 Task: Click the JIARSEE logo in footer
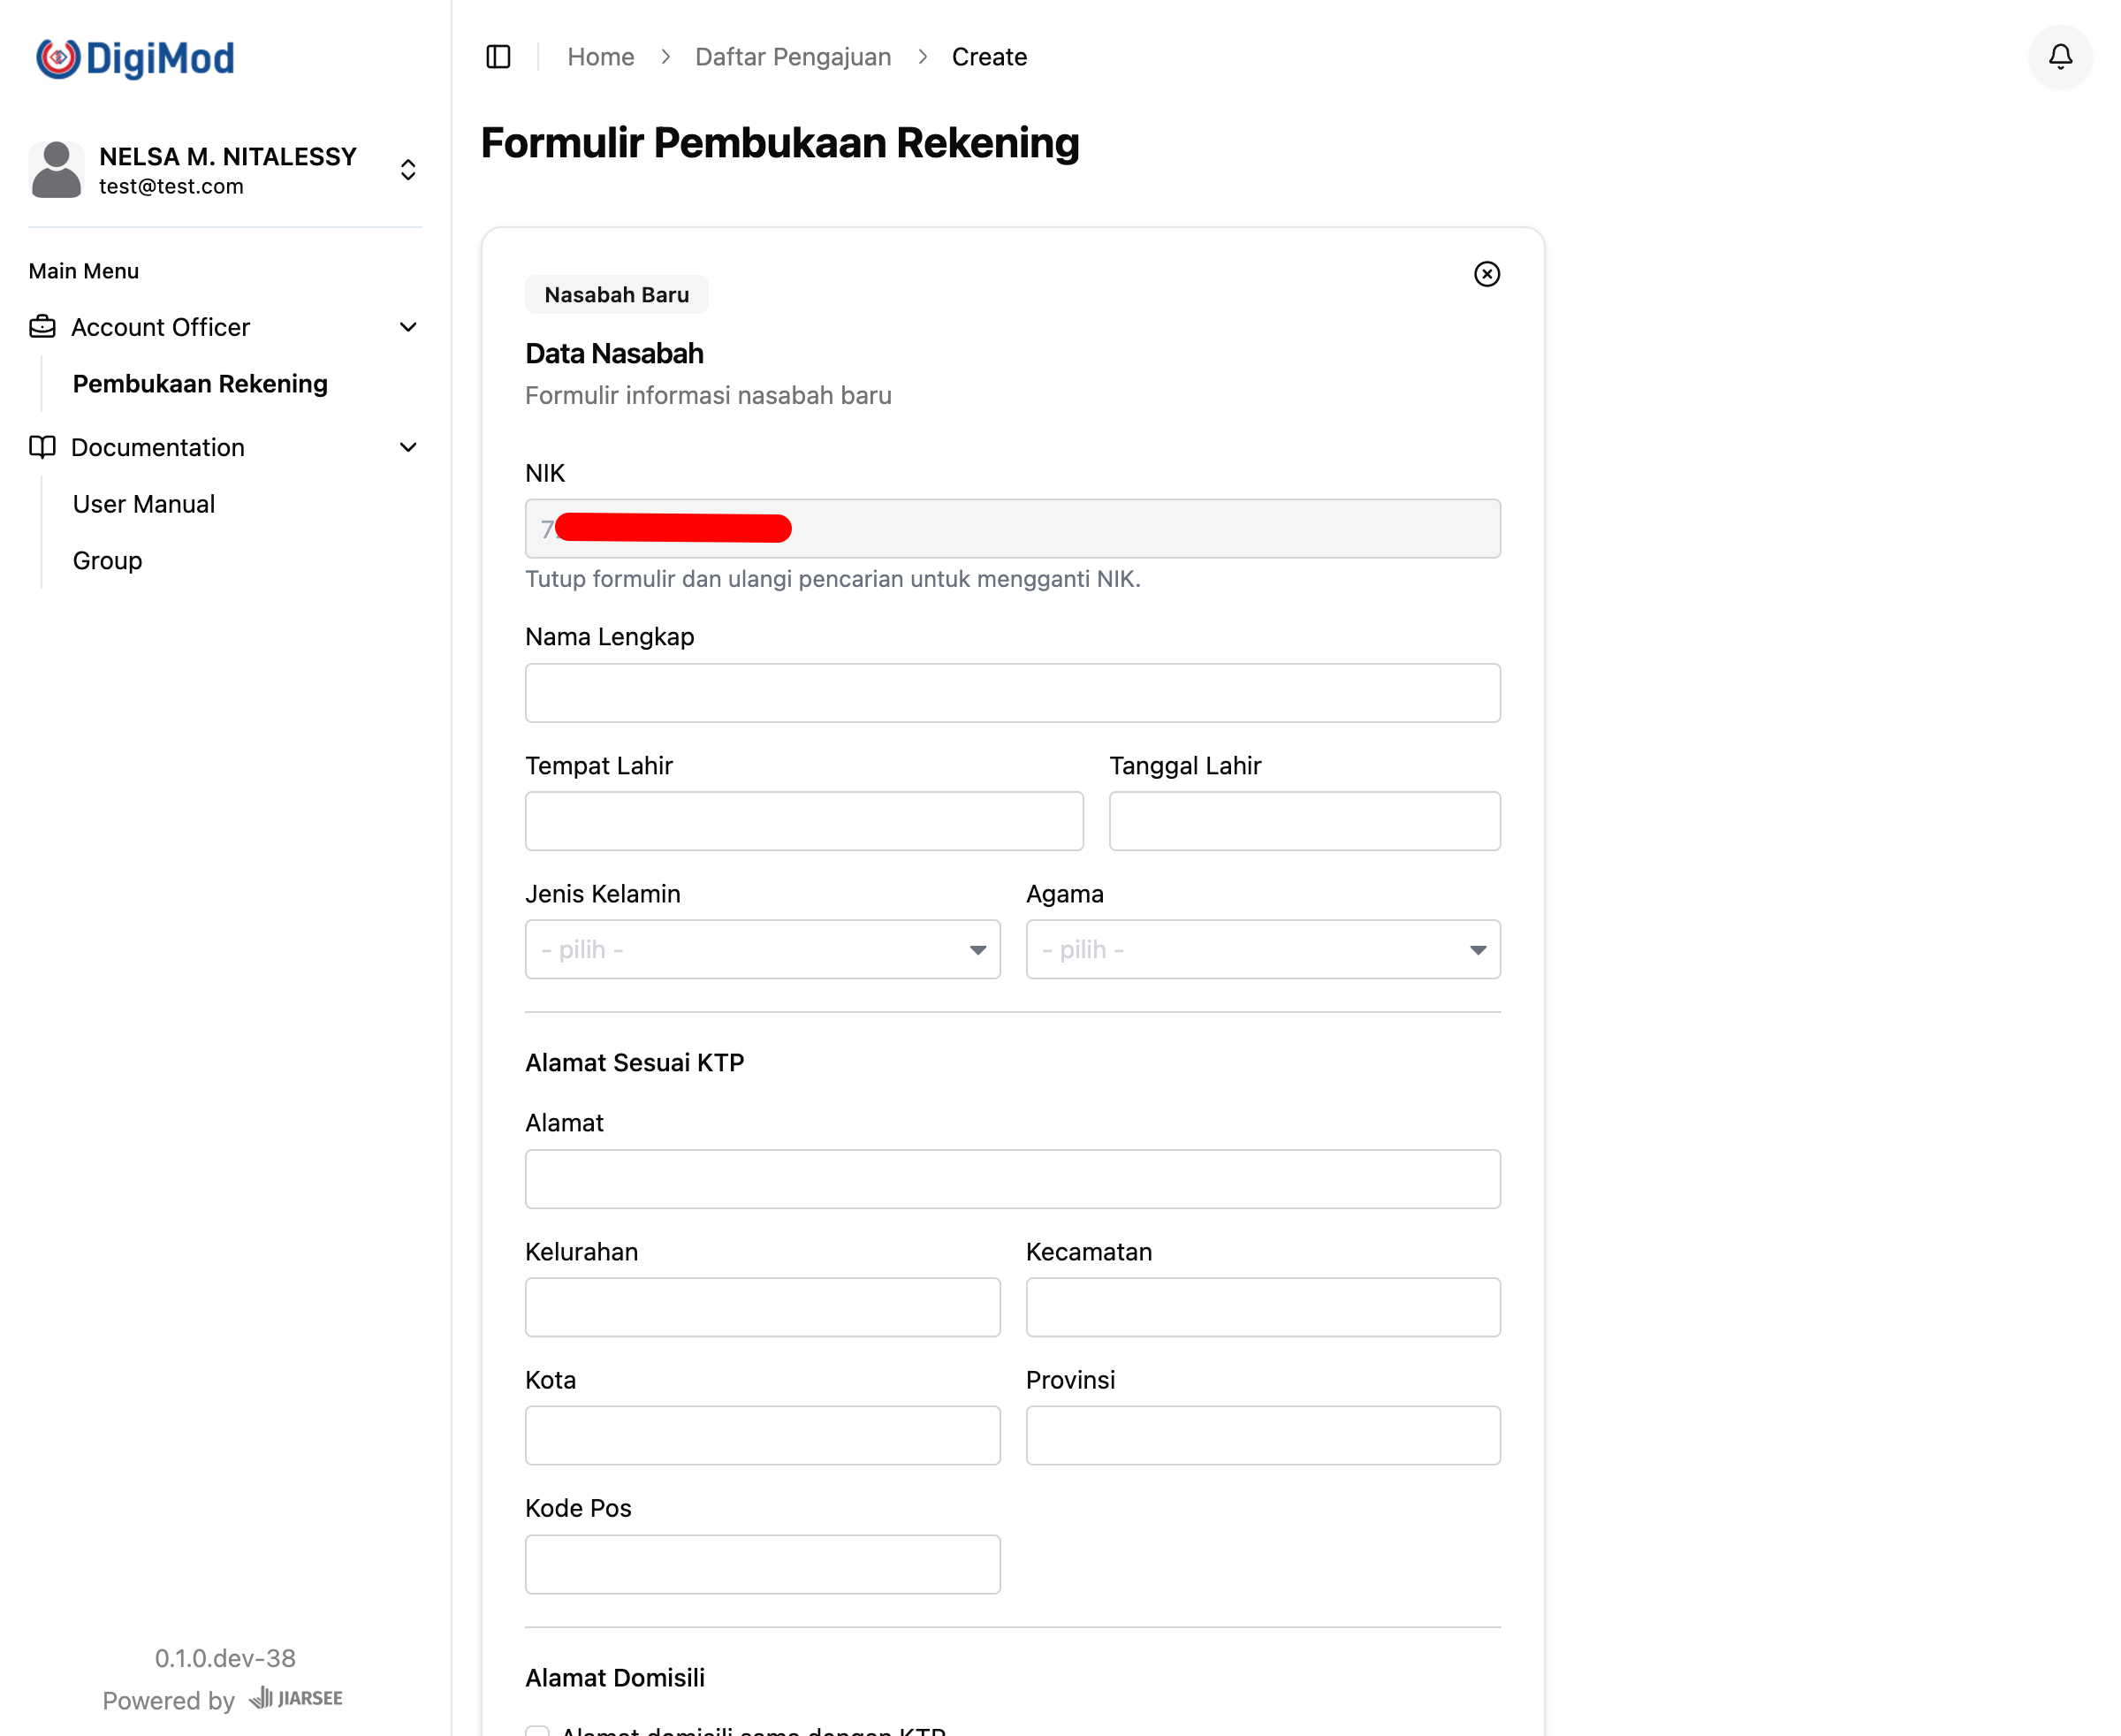pos(296,1698)
